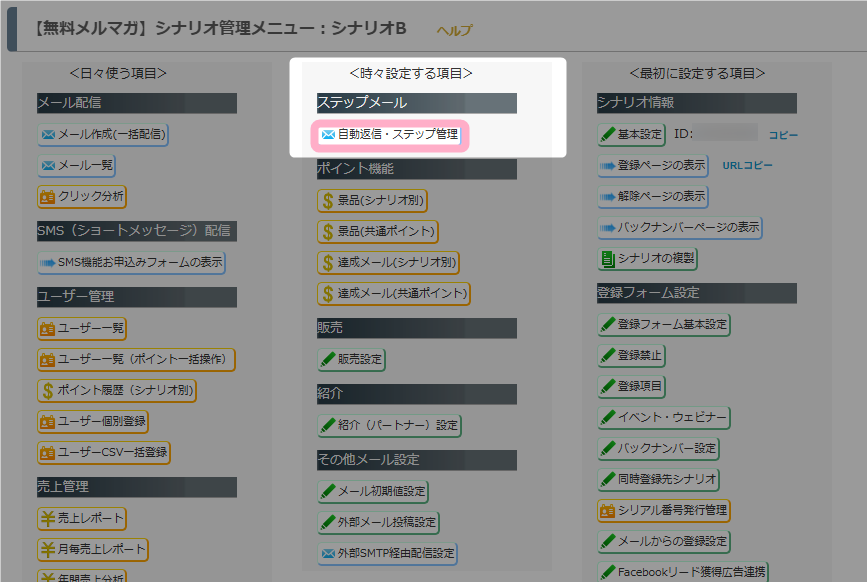Click envelope icon on 外部SMTP経由配信設定
Viewport: 867px width, 582px height.
tap(328, 553)
